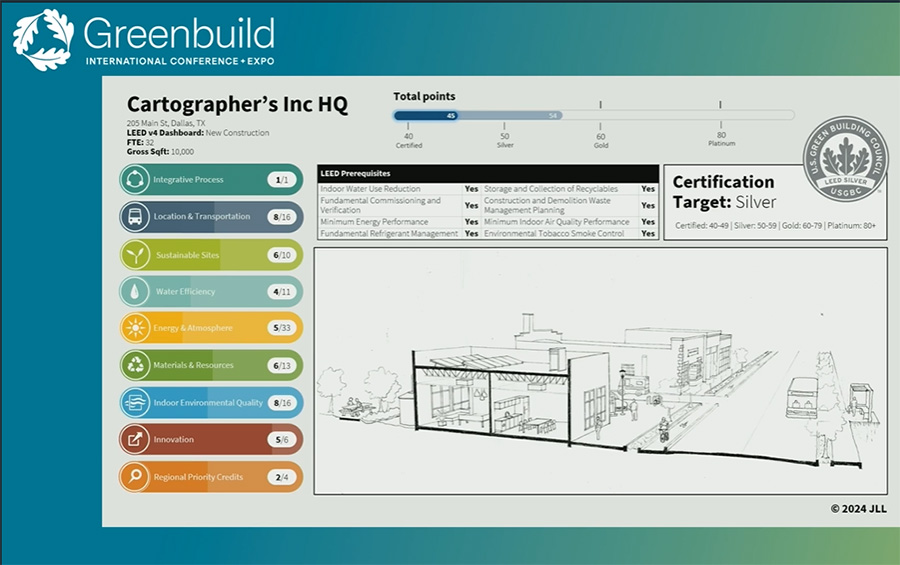This screenshot has height=565, width=900.
Task: Click the Water Efficiency droplet icon
Action: (134, 292)
